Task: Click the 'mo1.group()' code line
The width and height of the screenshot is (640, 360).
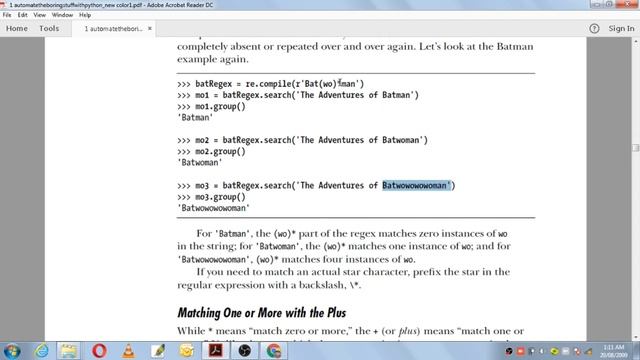Action: click(211, 107)
